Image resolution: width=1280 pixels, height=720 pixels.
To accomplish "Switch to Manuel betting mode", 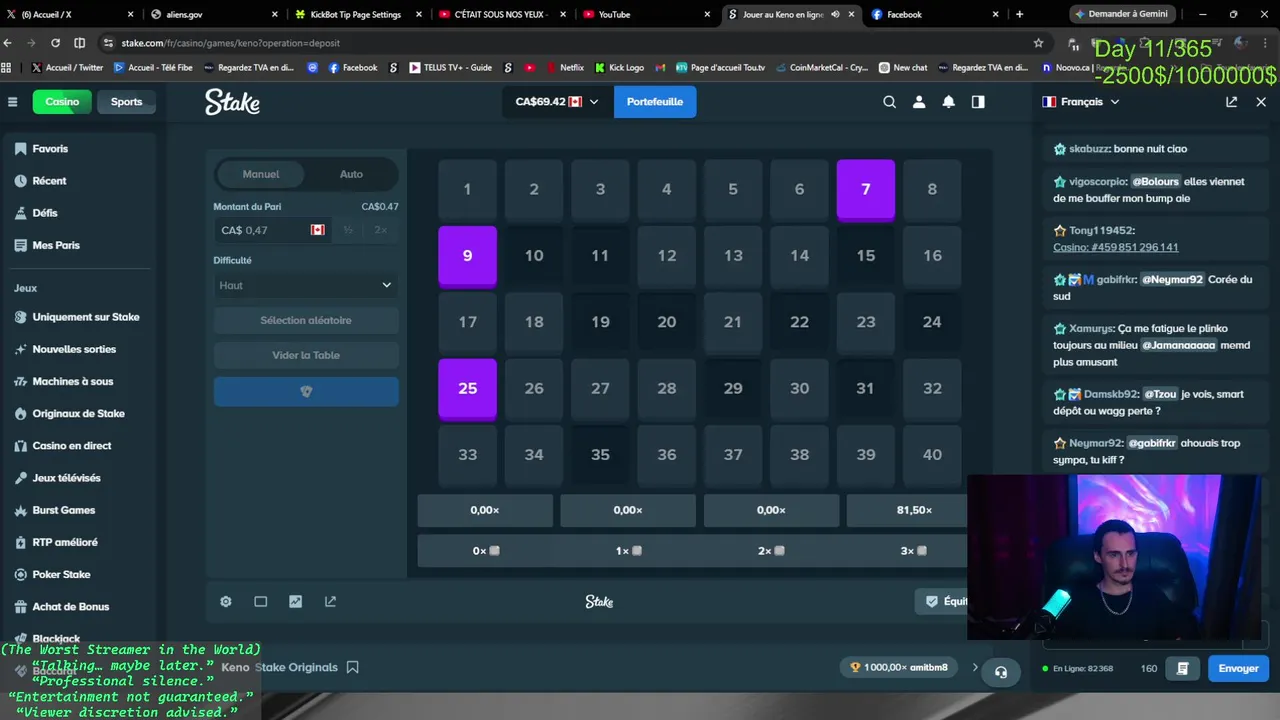I will (261, 174).
